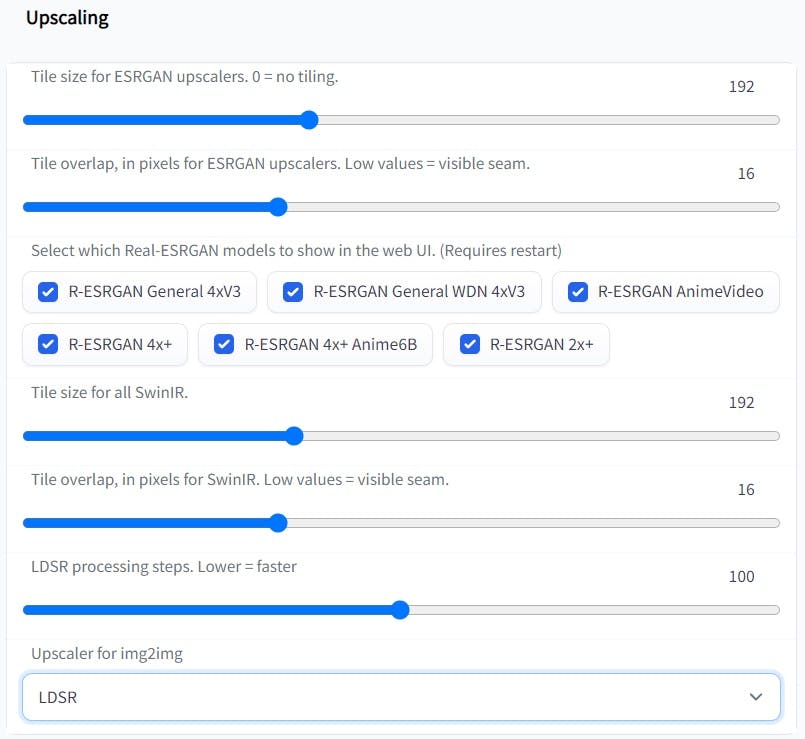Uncheck the R-ESRGAN 4x+ option
The width and height of the screenshot is (805, 739).
48,344
